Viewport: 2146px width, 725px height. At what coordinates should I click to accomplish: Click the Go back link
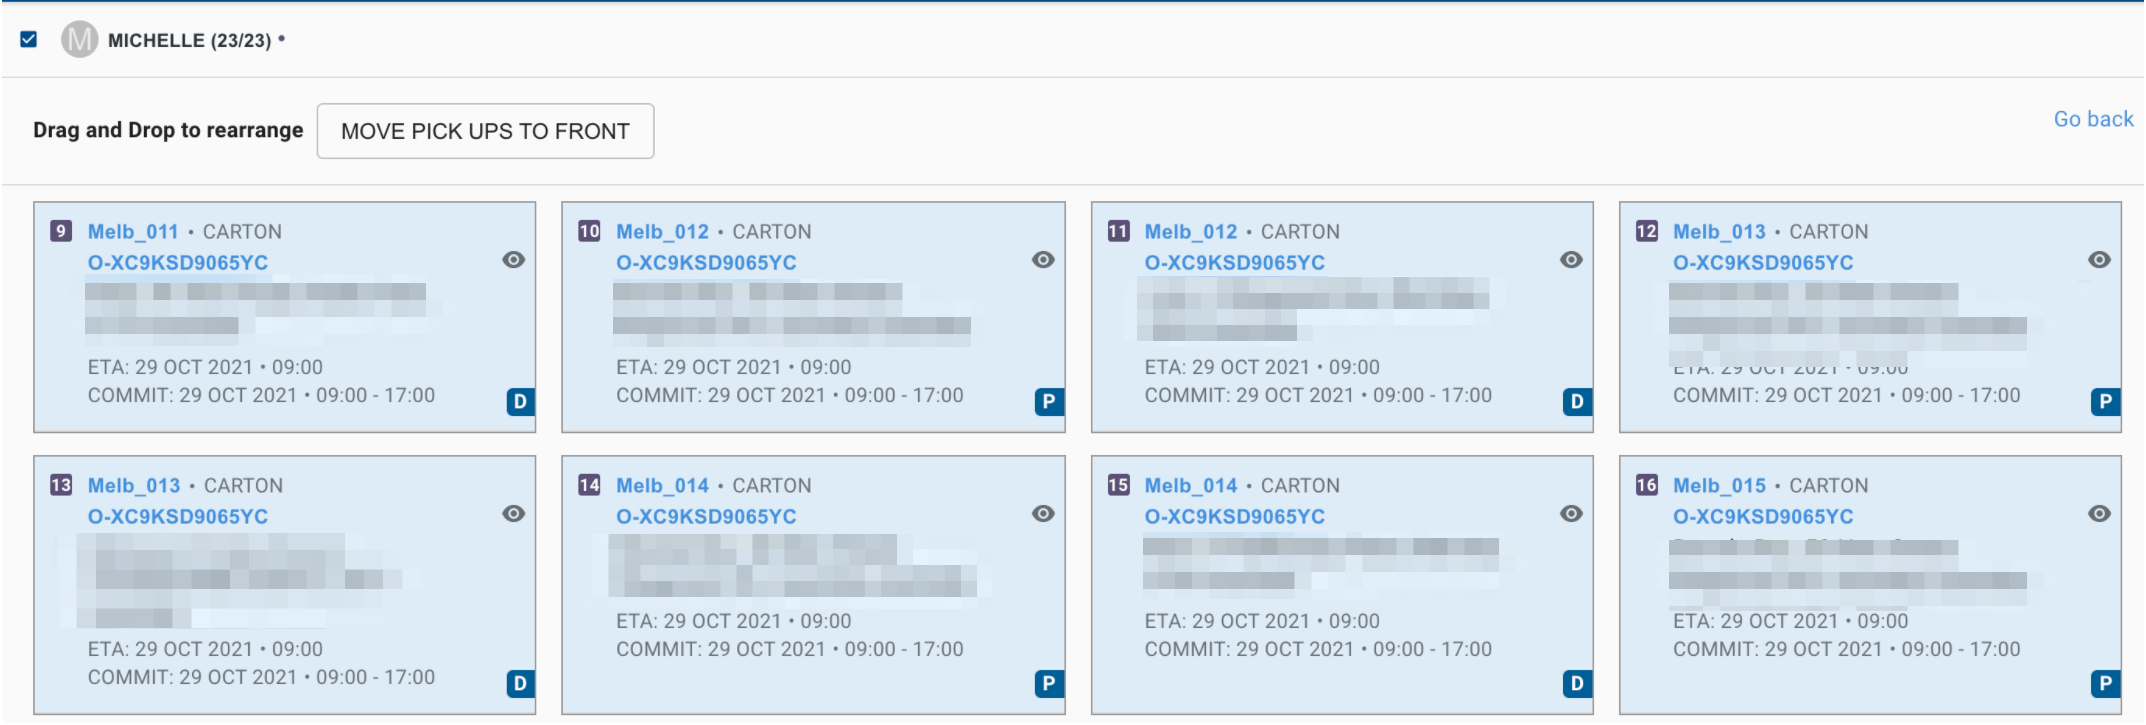tap(2092, 119)
